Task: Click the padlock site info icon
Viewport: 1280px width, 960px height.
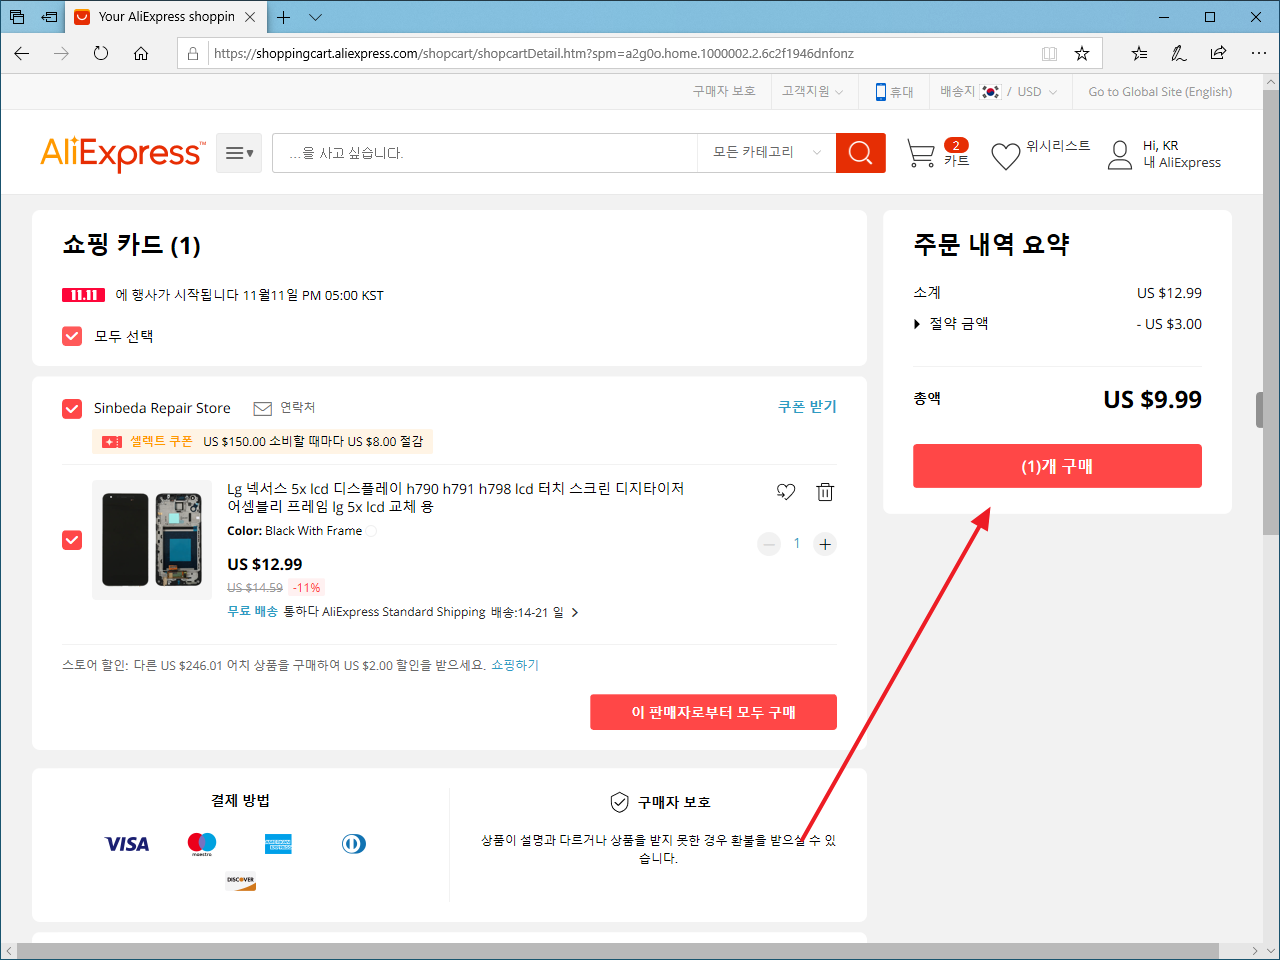Action: coord(193,53)
